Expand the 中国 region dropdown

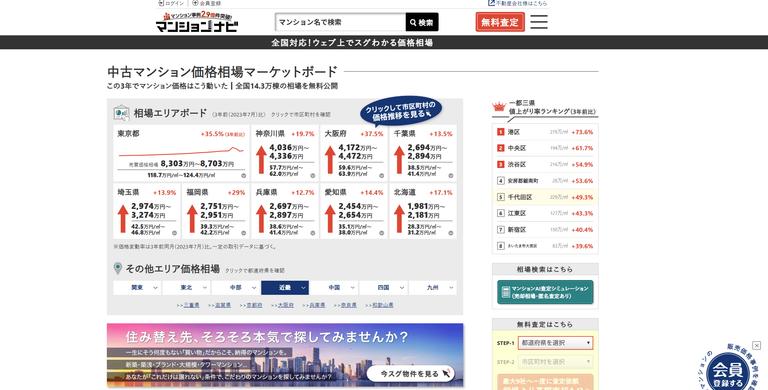tap(334, 288)
